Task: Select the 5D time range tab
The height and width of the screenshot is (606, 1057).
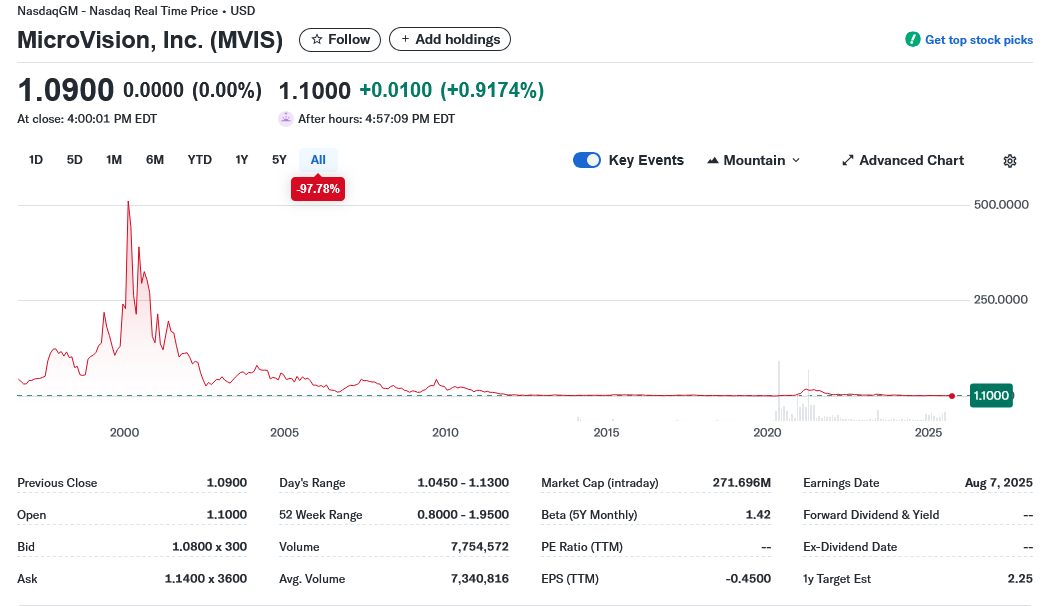Action: [x=74, y=160]
